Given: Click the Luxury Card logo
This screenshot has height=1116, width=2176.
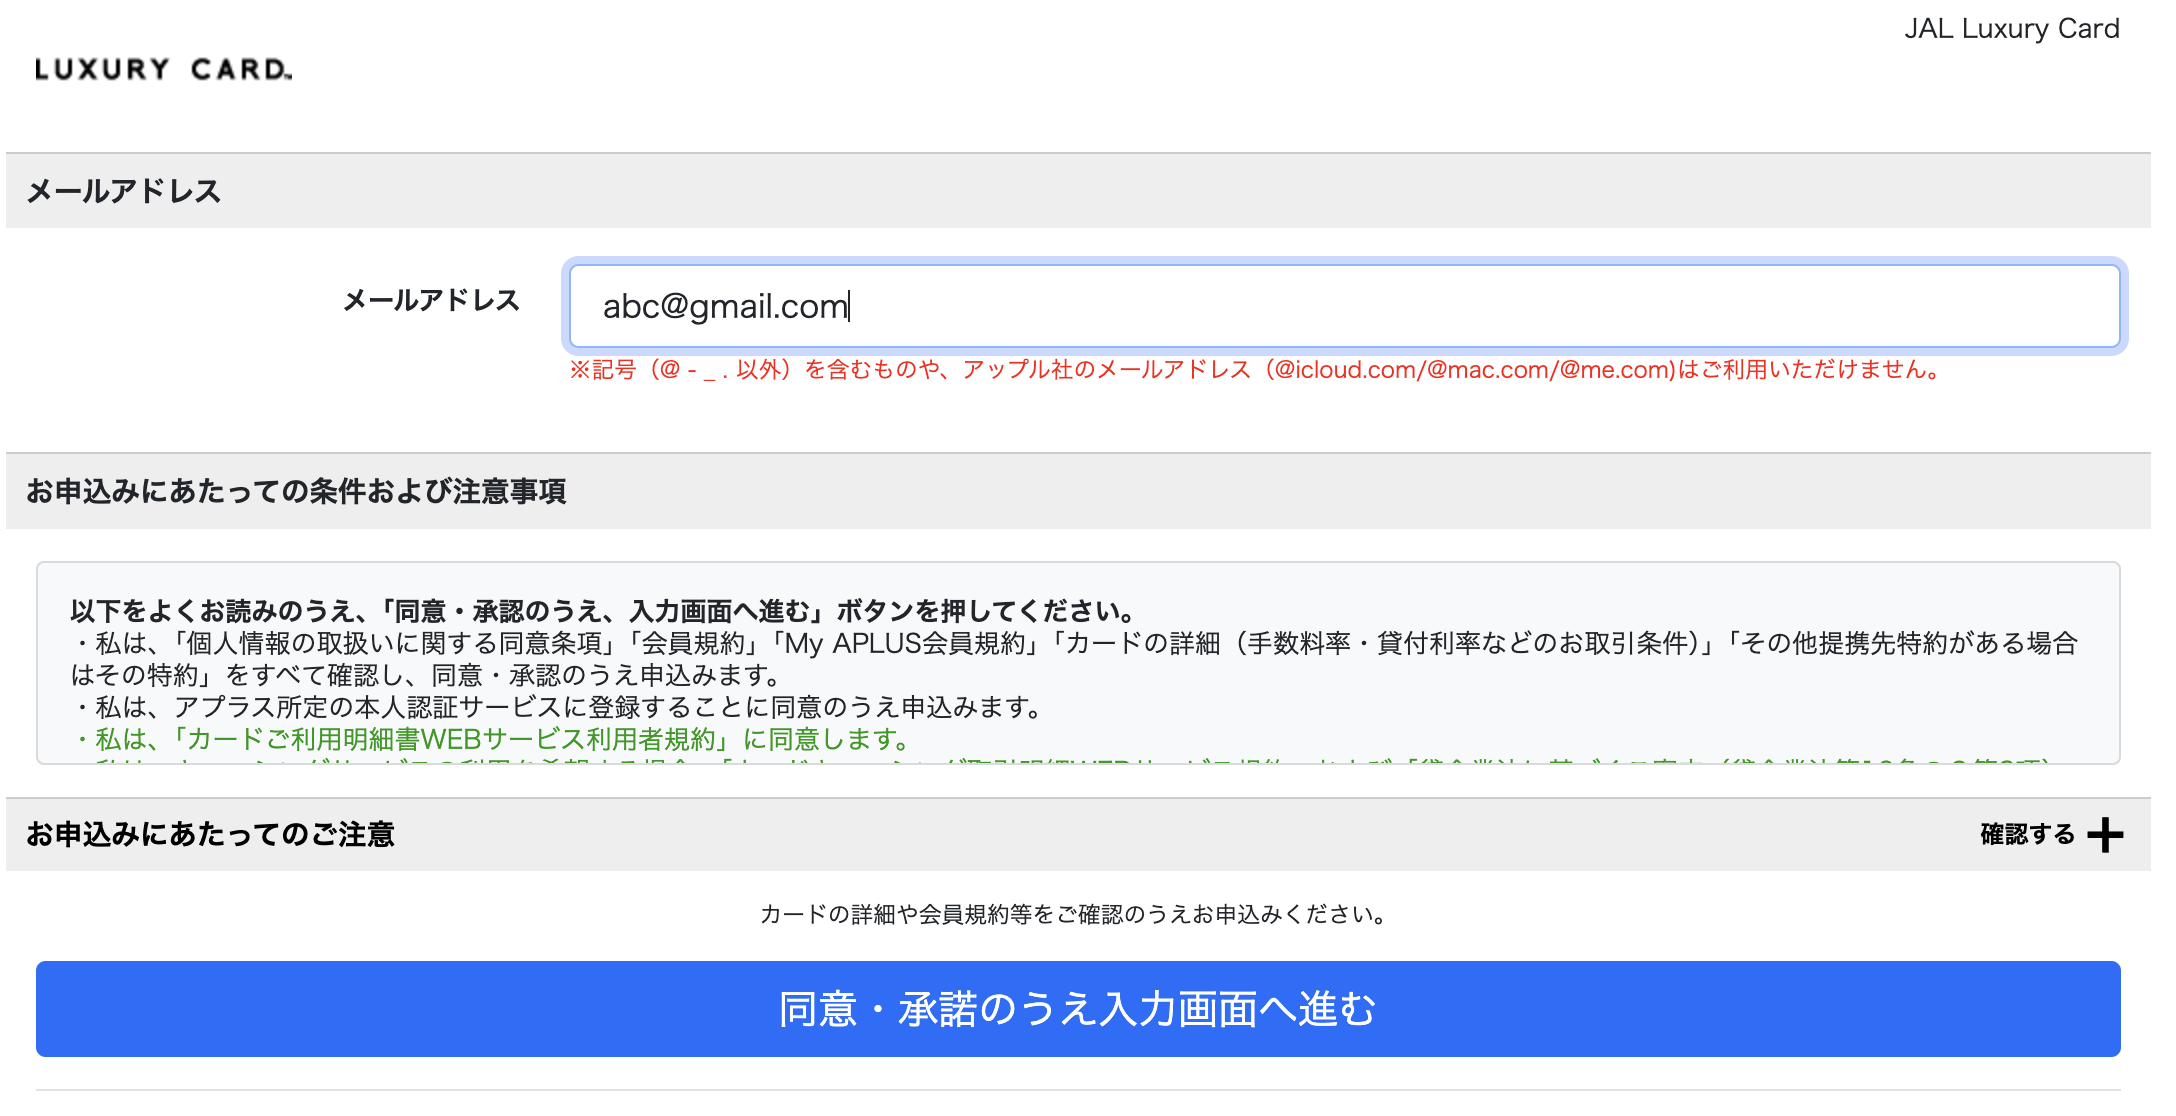Looking at the screenshot, I should pos(163,69).
